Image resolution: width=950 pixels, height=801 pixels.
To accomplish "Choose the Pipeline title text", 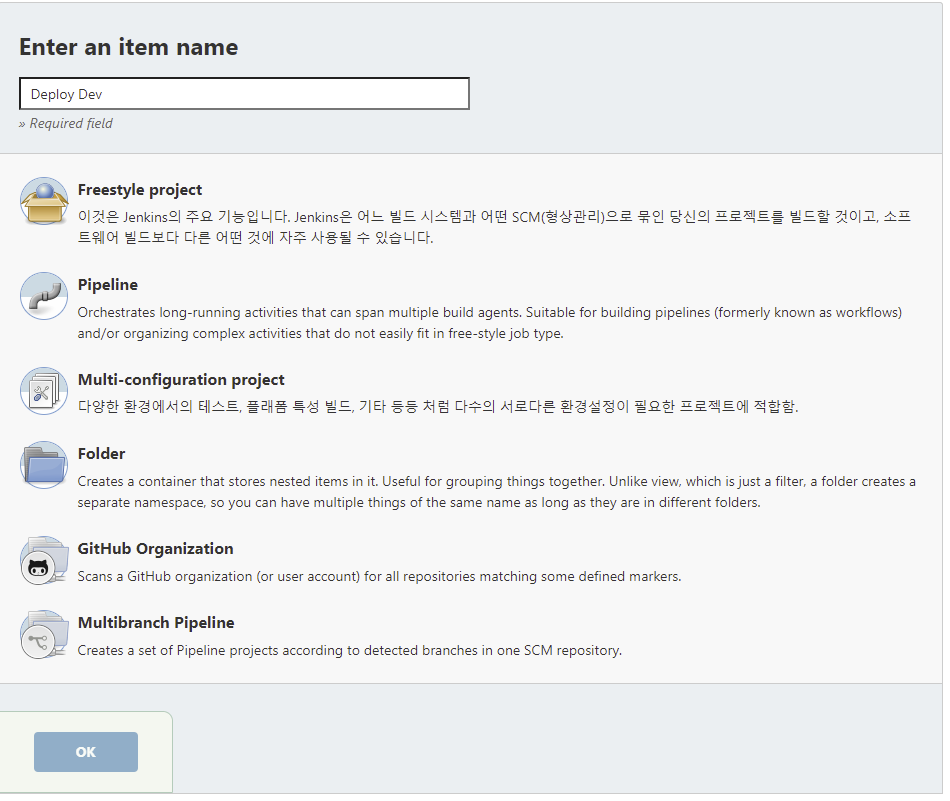I will point(108,285).
